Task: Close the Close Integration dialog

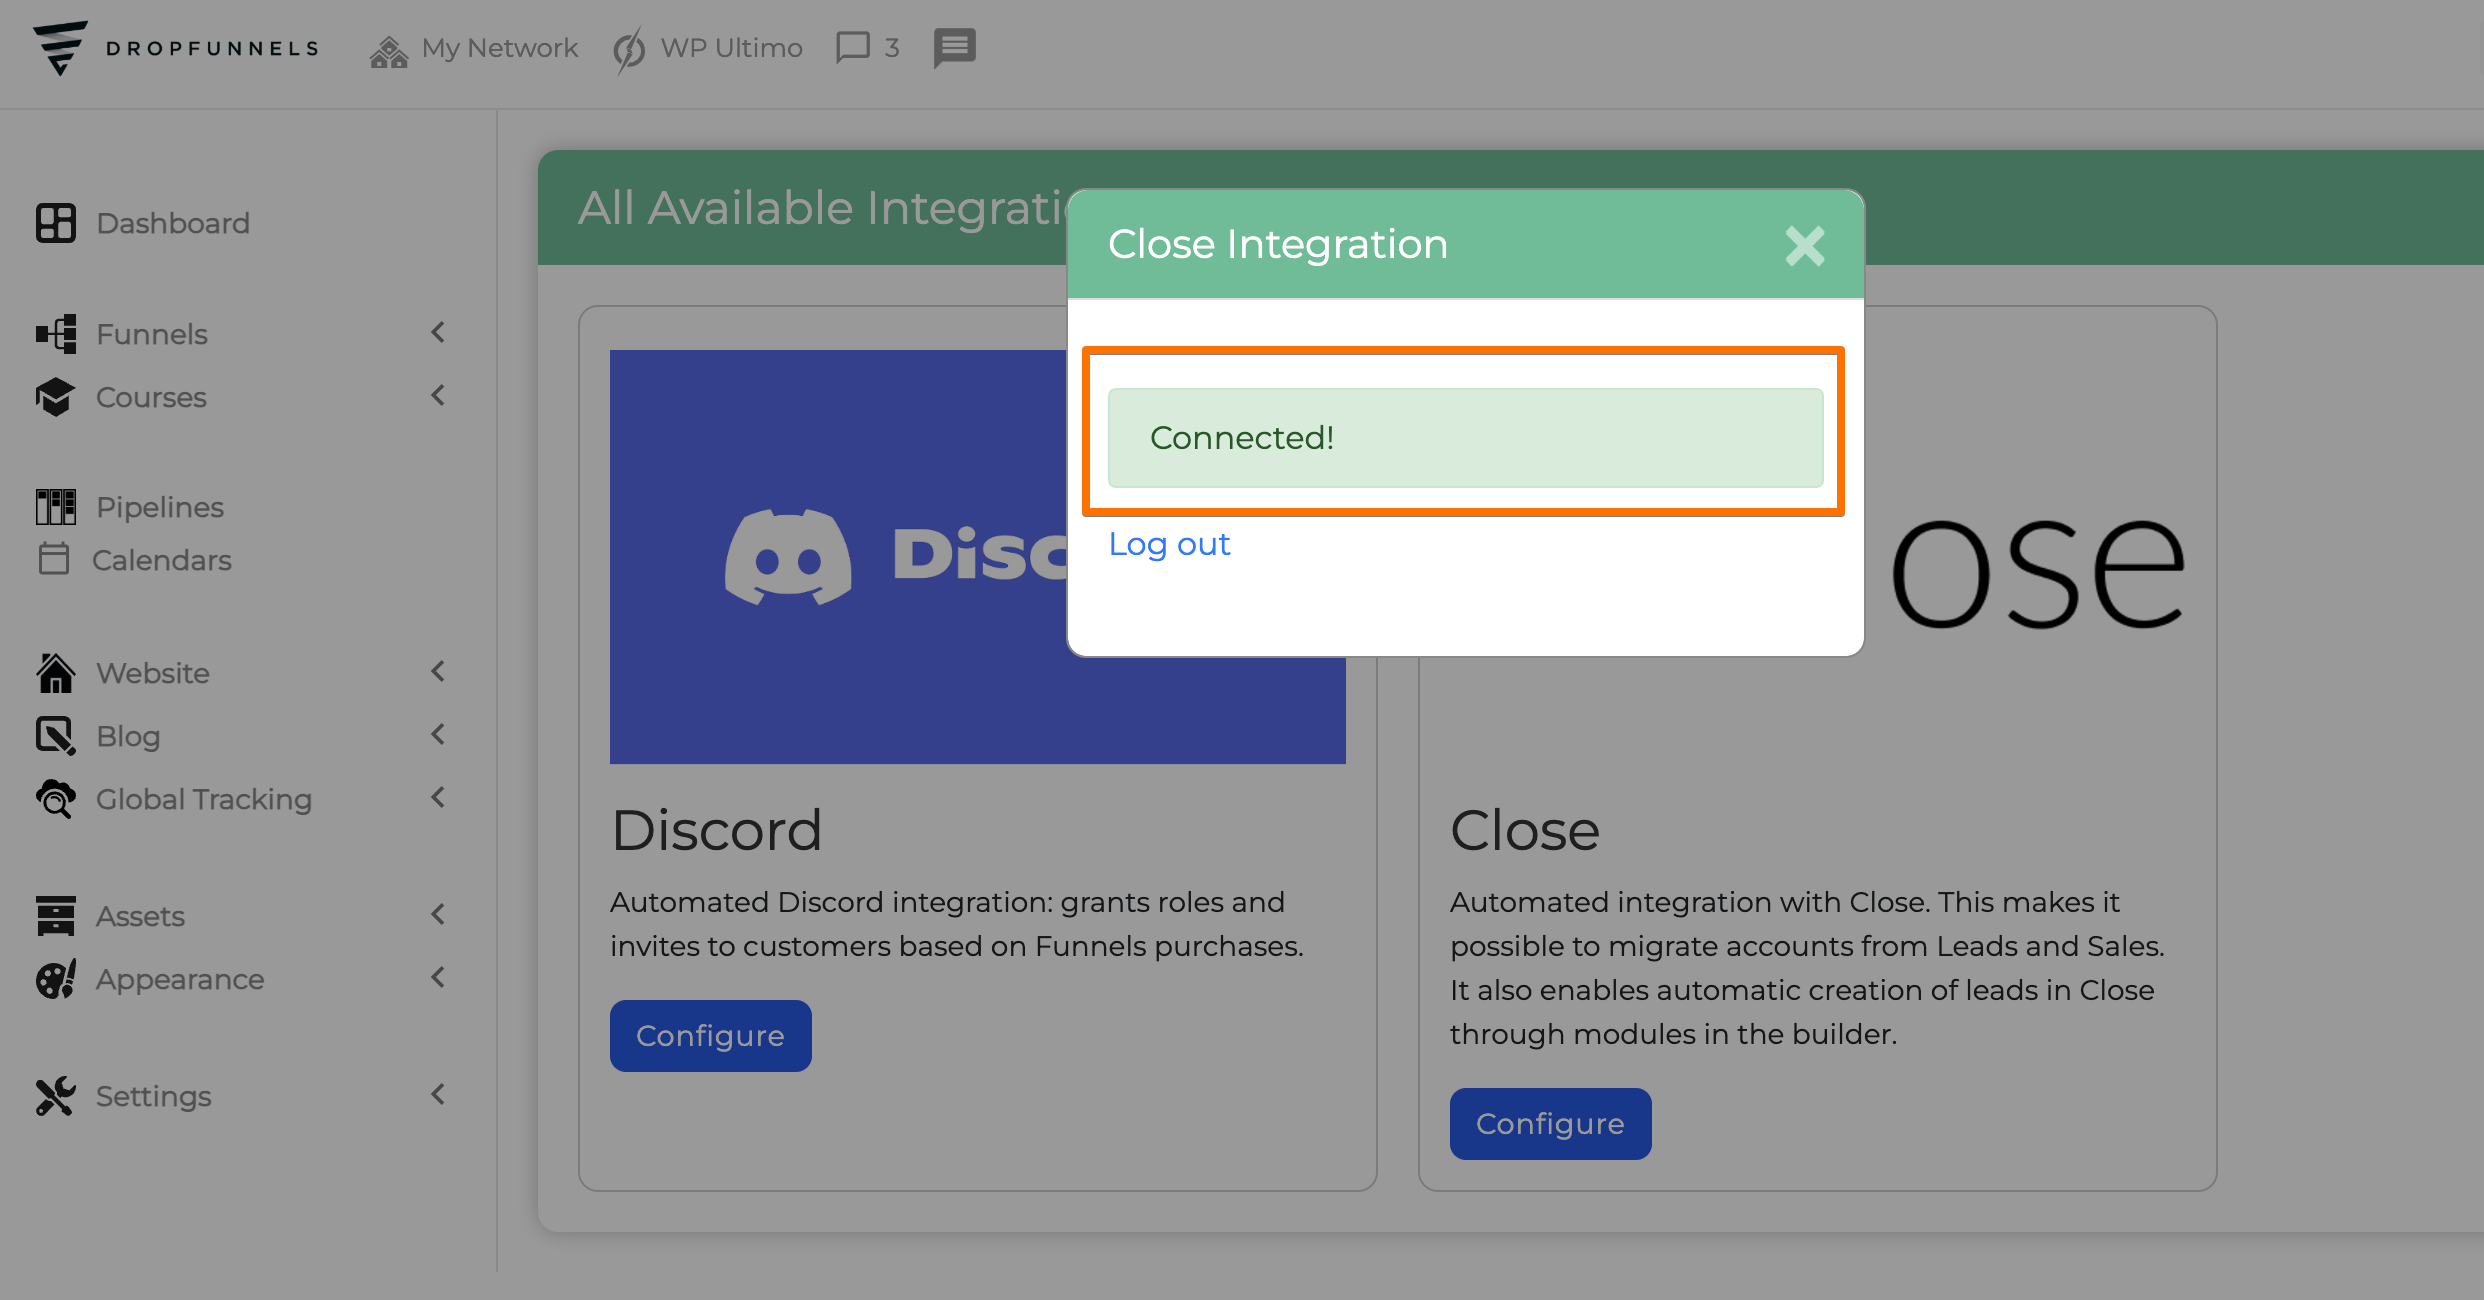Action: (x=1805, y=245)
